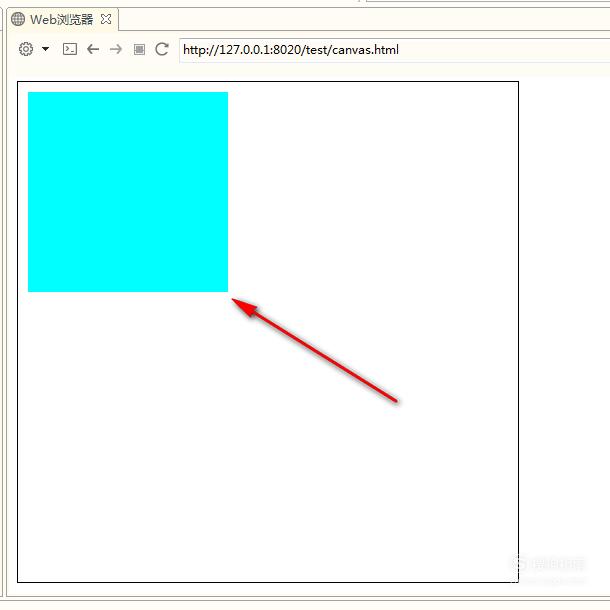Screen dimensions: 610x610
Task: Go forward using the right arrow
Action: pos(116,49)
